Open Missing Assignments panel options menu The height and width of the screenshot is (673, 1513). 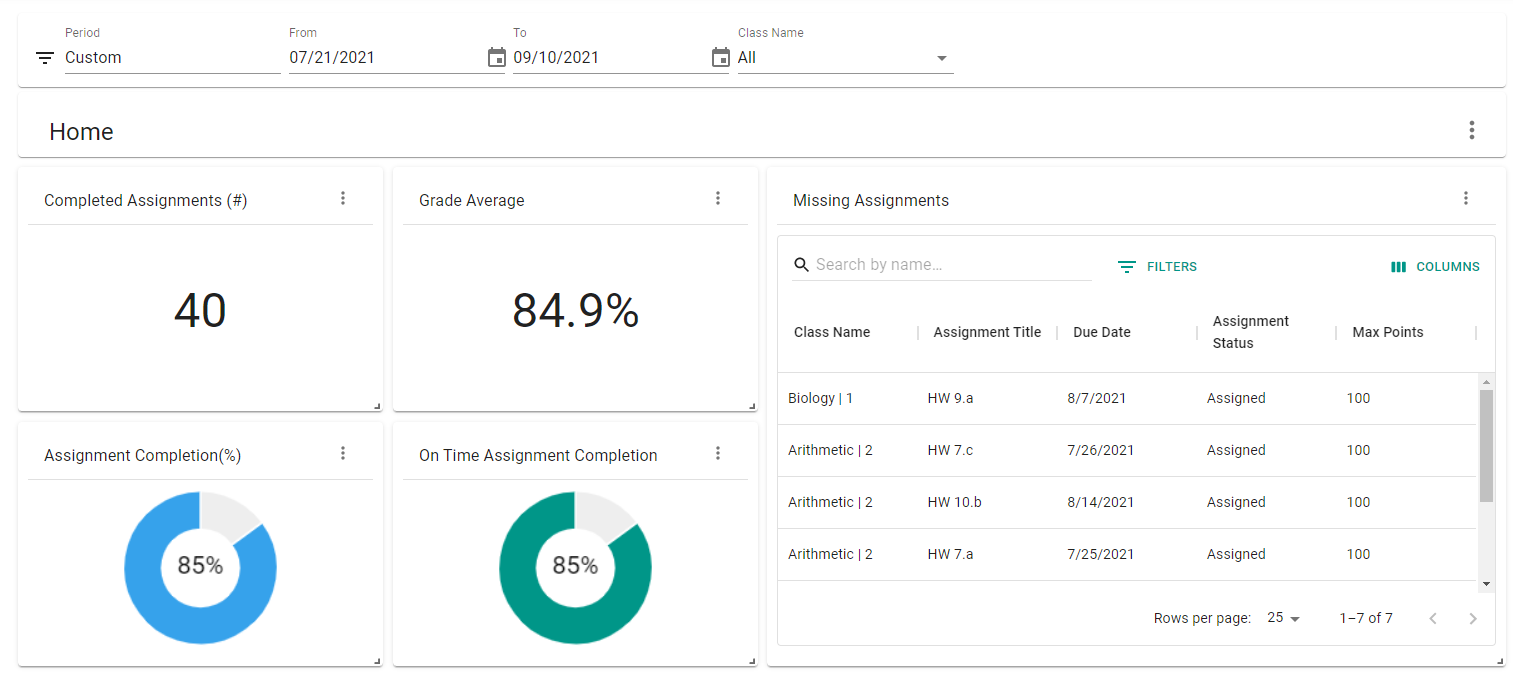point(1465,198)
